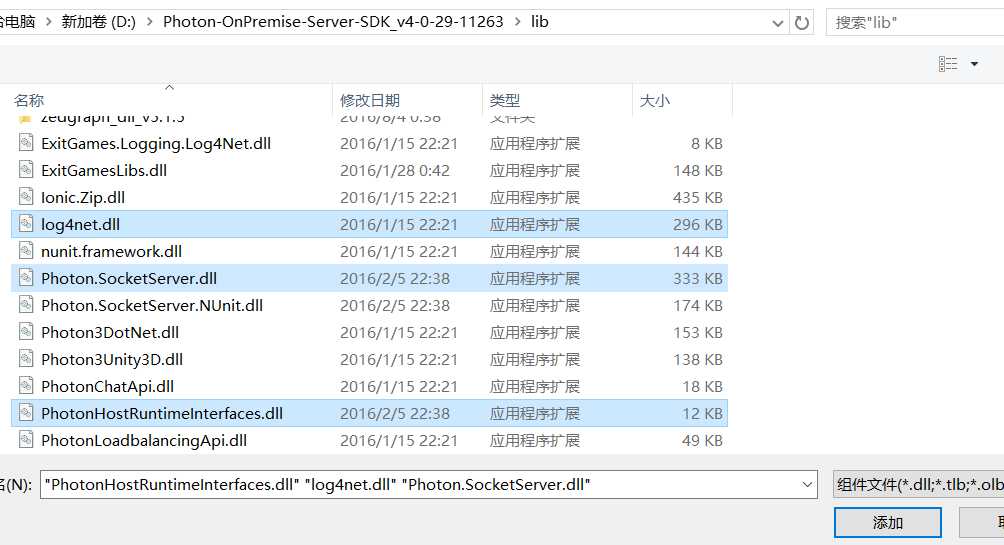Sort by 类型 column header

(x=505, y=101)
